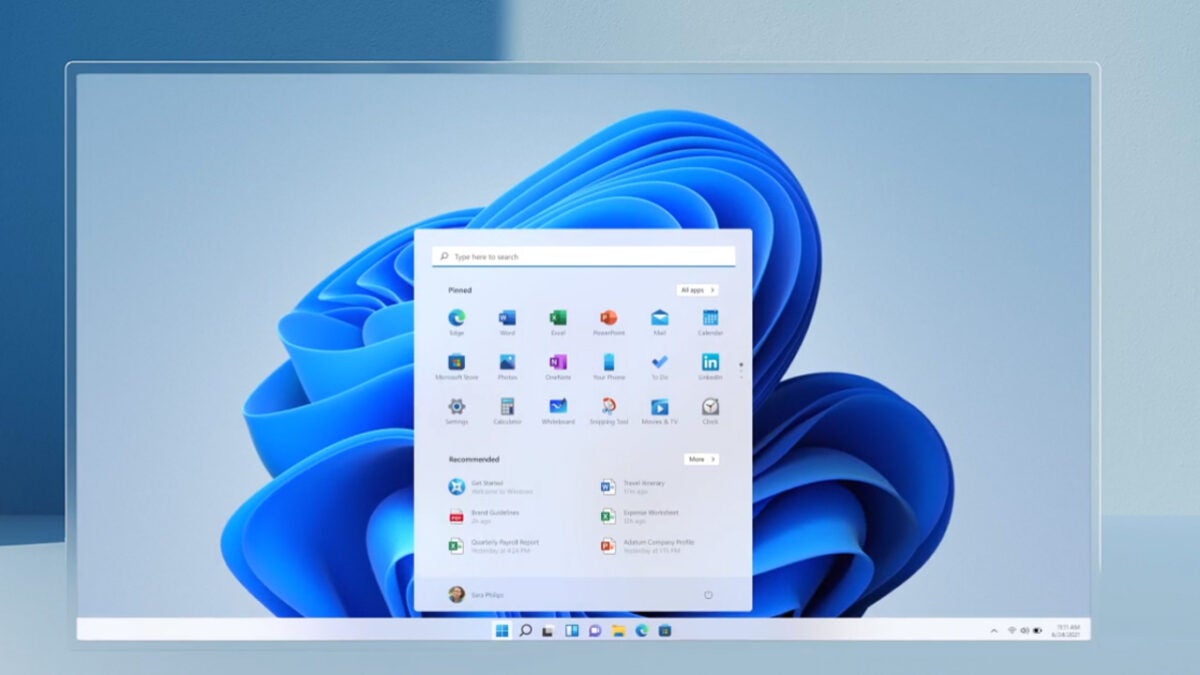Open OneNote from the pinned grid
Viewport: 1200px width, 675px height.
click(558, 366)
